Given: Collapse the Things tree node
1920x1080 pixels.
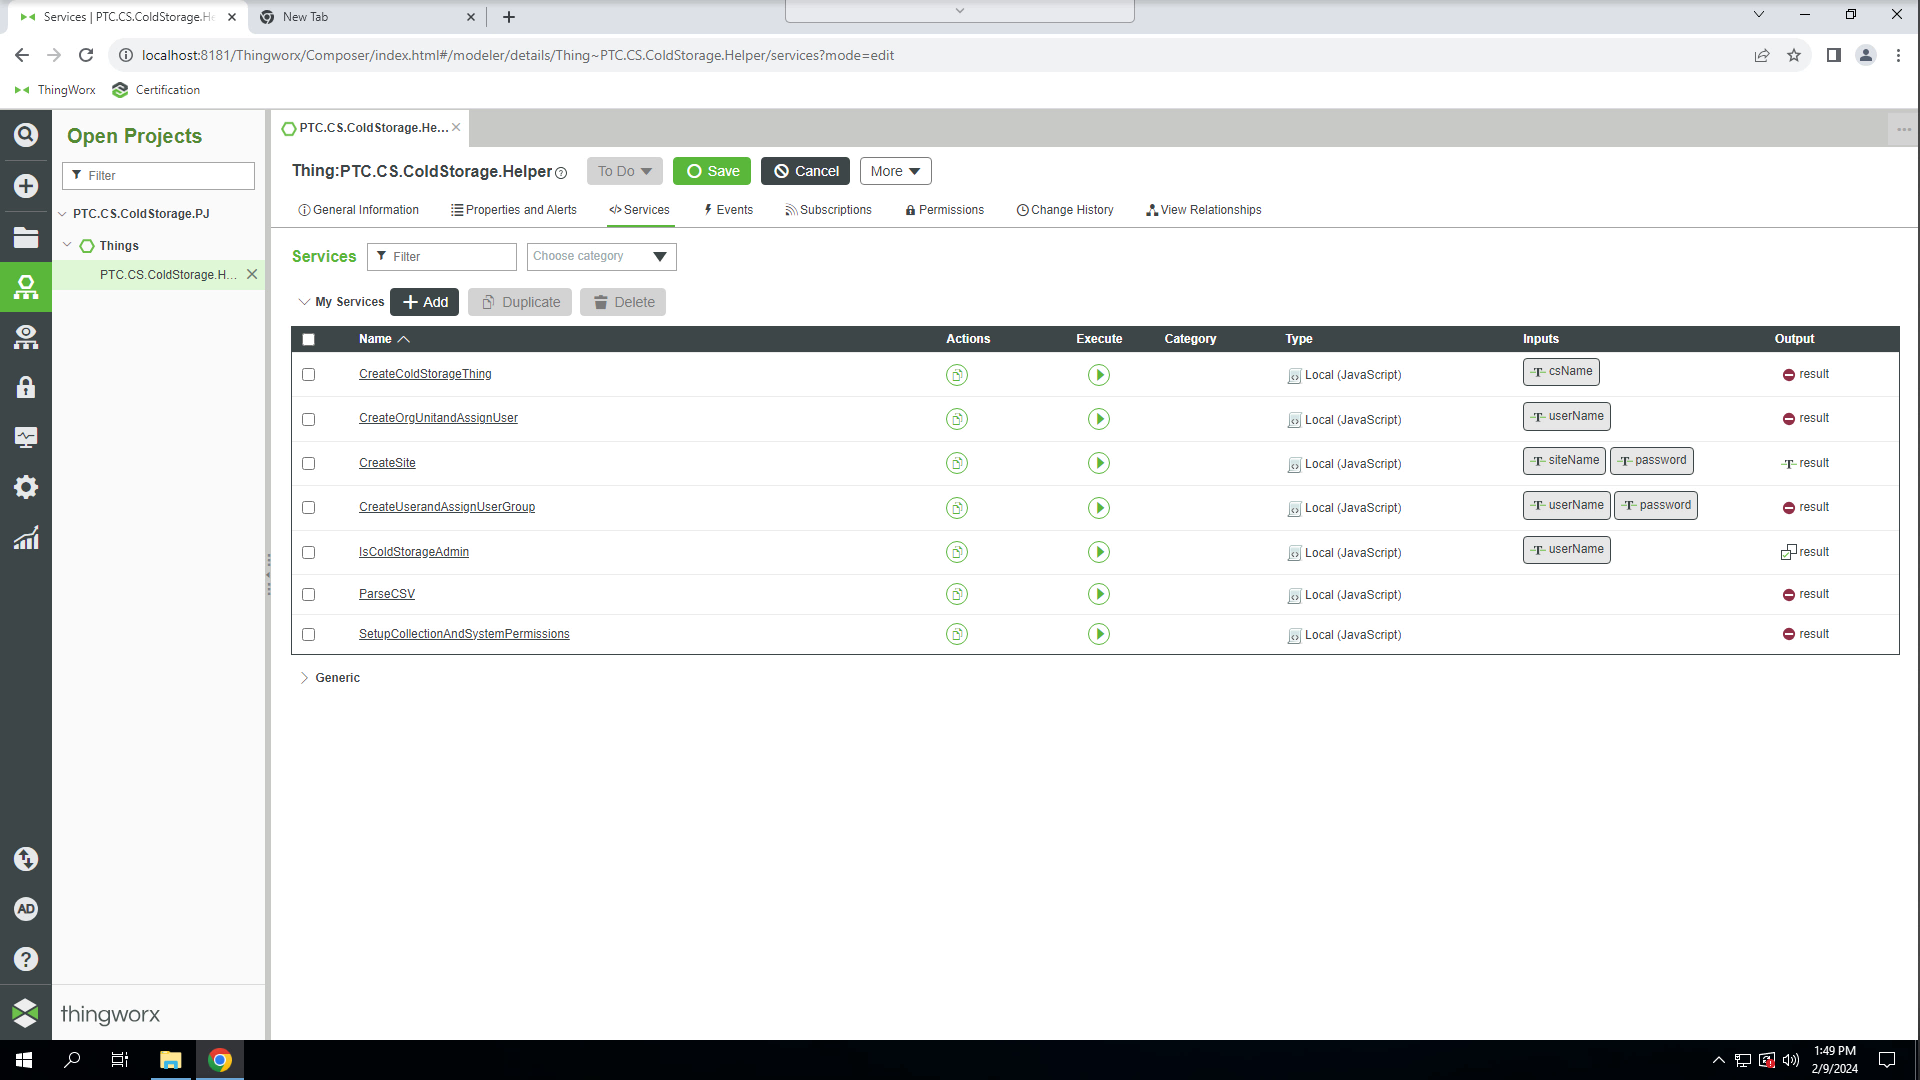Looking at the screenshot, I should [x=67, y=245].
